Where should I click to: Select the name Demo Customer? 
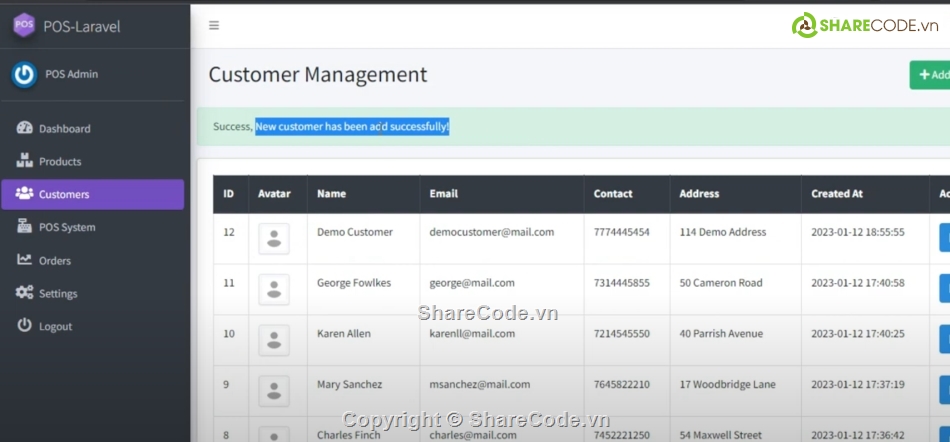[355, 232]
